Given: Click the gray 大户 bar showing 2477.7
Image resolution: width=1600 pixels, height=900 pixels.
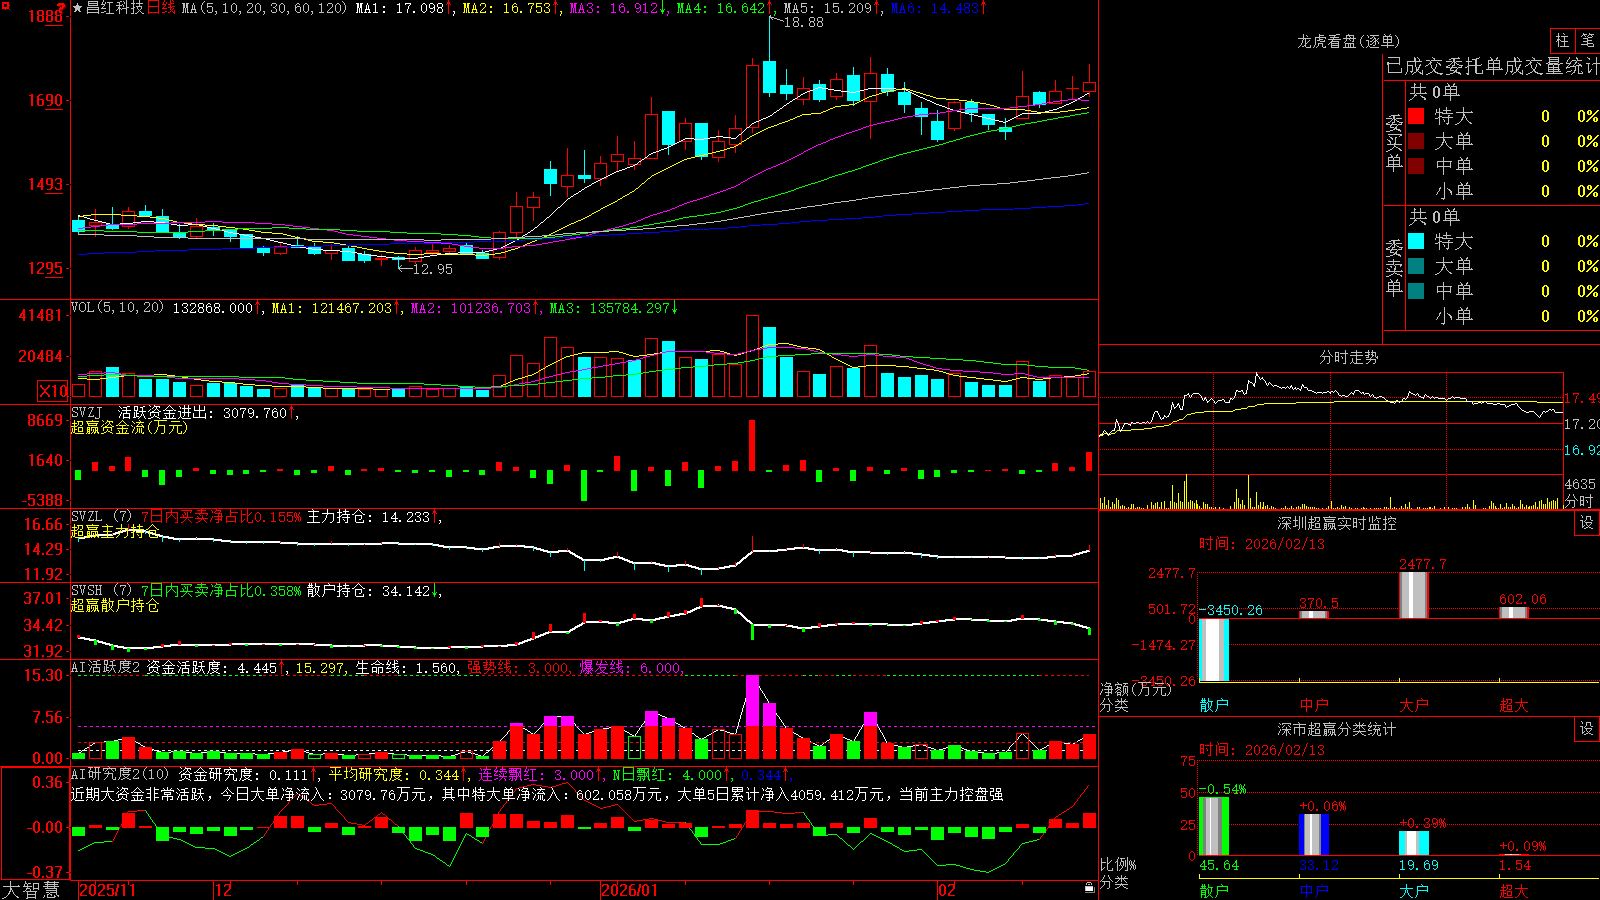Looking at the screenshot, I should tap(1414, 595).
